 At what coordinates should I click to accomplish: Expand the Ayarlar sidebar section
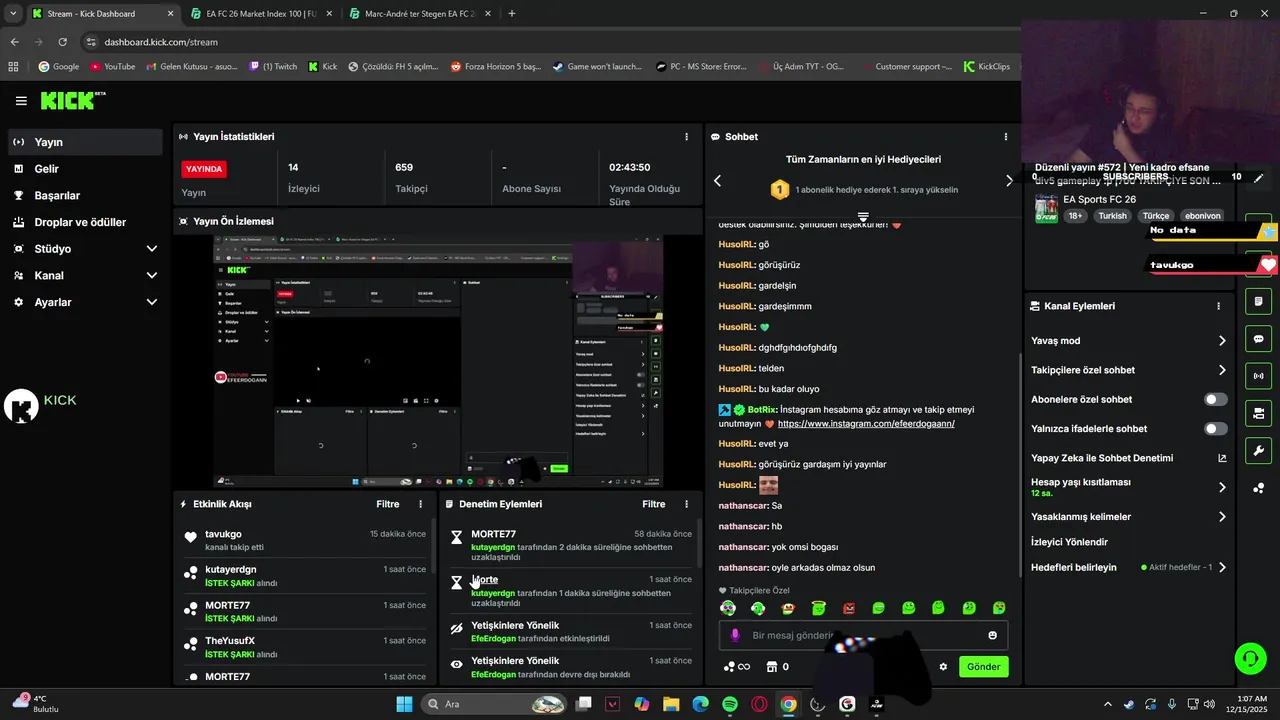click(x=85, y=302)
